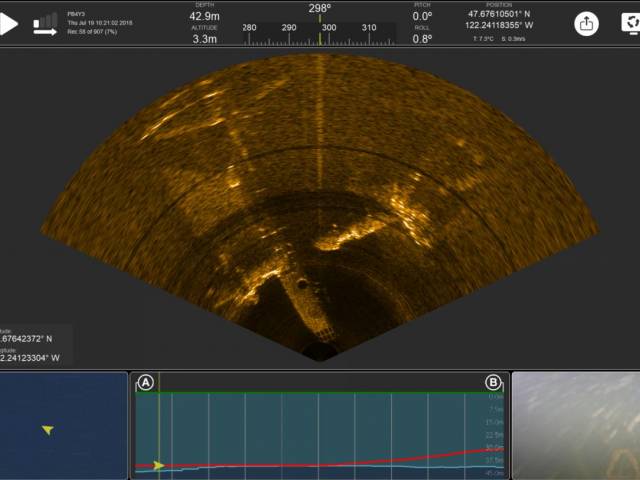
Task: Click the signal bars playback speed icon
Action: click(45, 23)
